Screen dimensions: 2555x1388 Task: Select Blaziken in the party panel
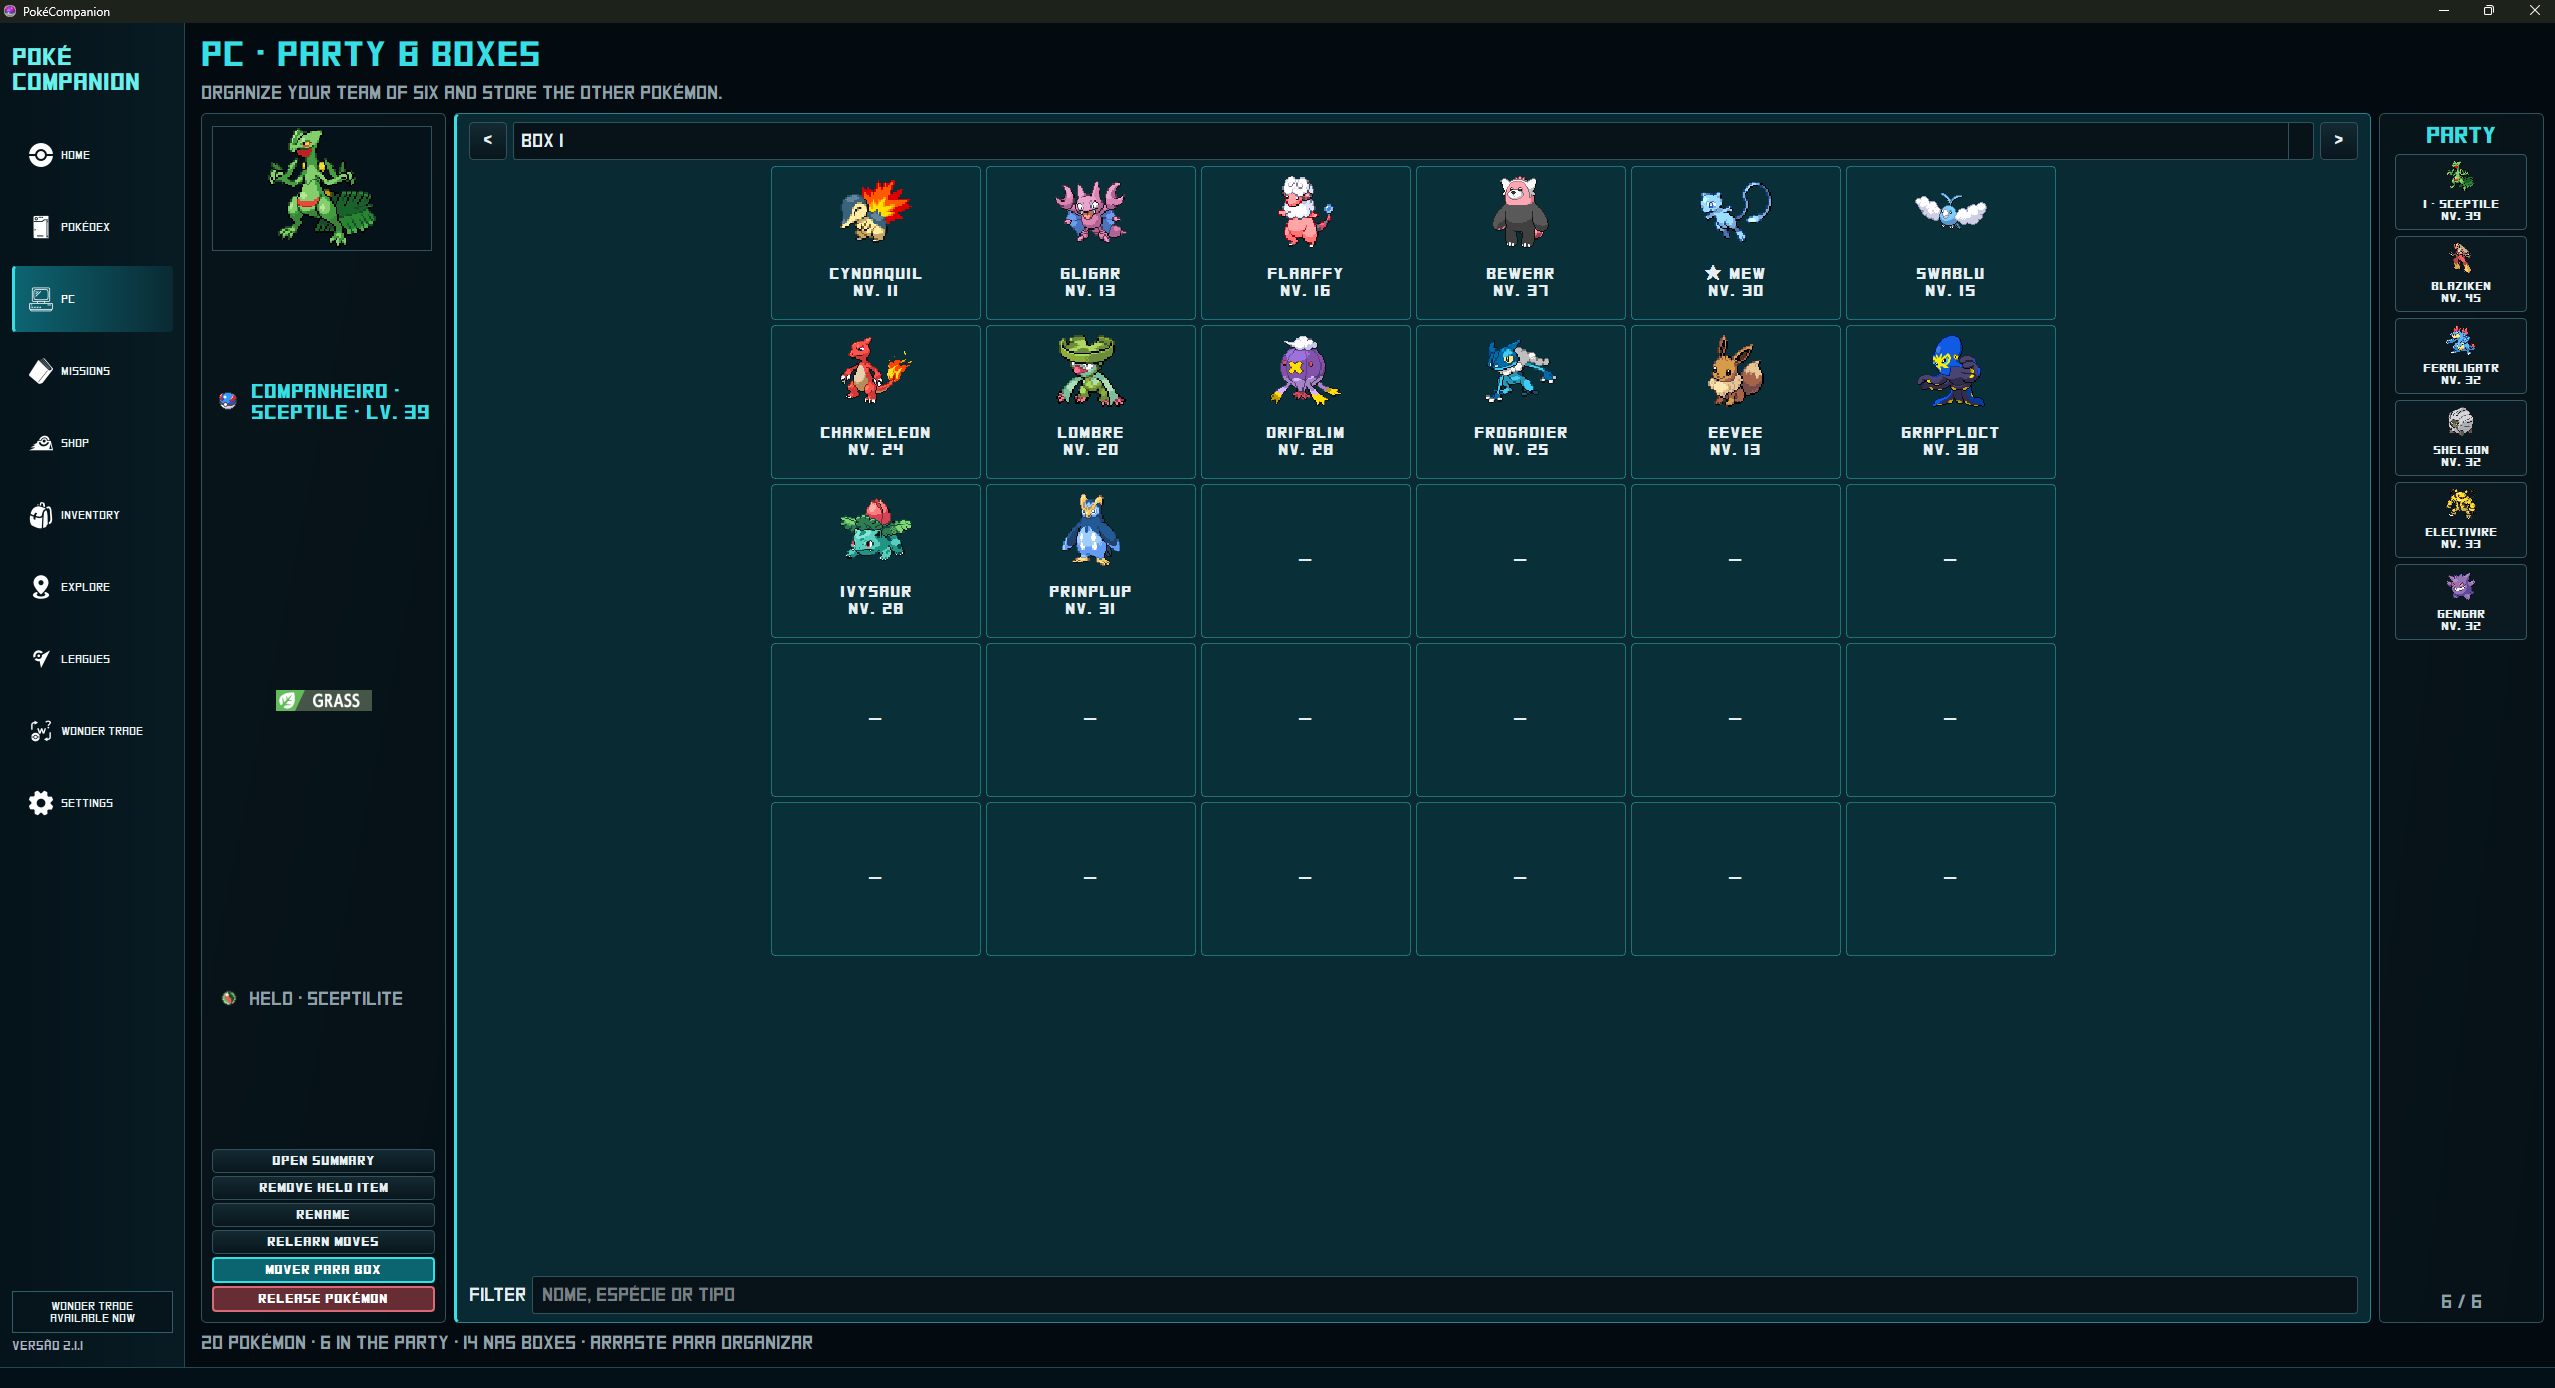coord(2460,274)
